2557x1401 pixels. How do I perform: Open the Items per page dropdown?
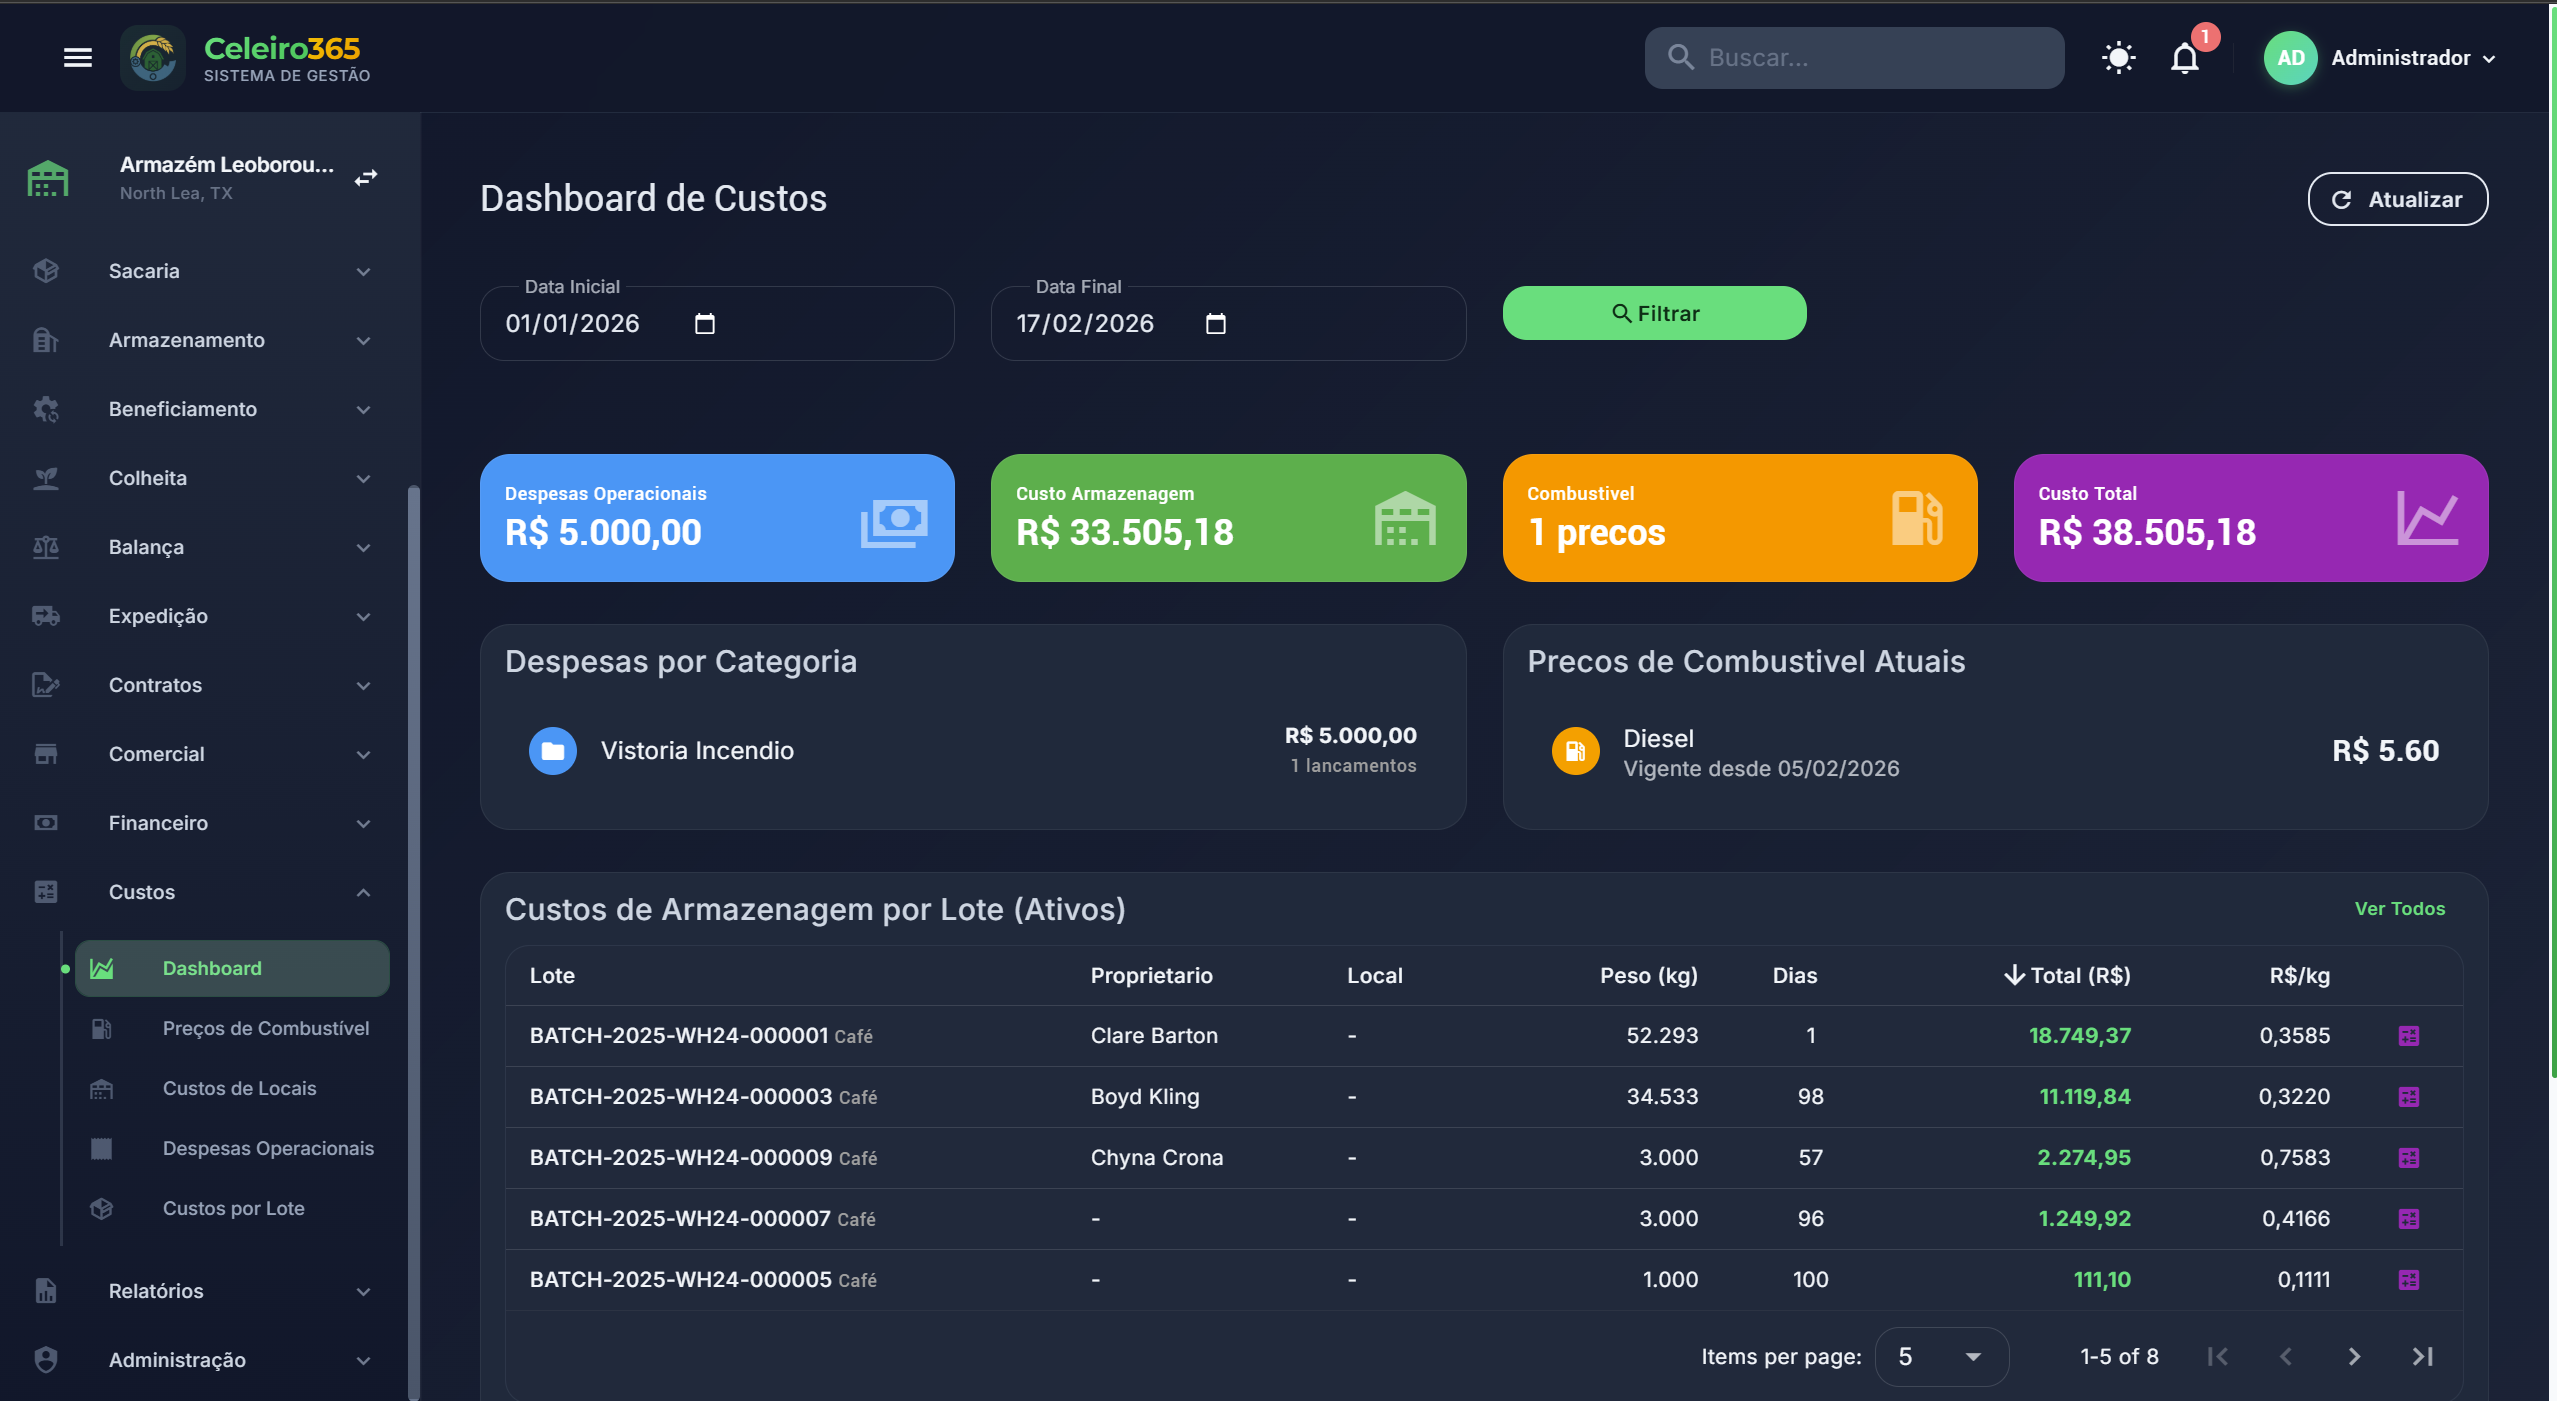tap(1941, 1357)
